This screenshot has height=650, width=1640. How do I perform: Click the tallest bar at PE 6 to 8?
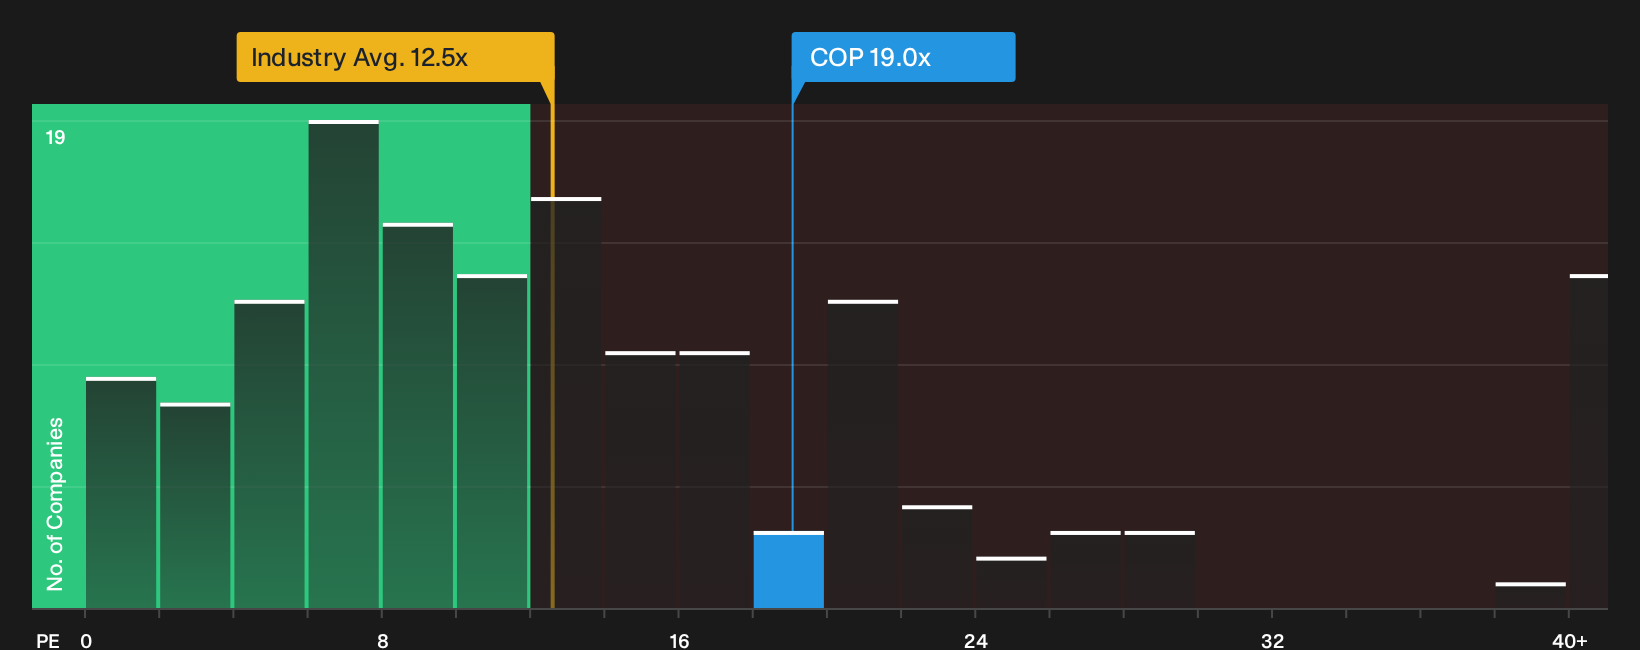[344, 364]
